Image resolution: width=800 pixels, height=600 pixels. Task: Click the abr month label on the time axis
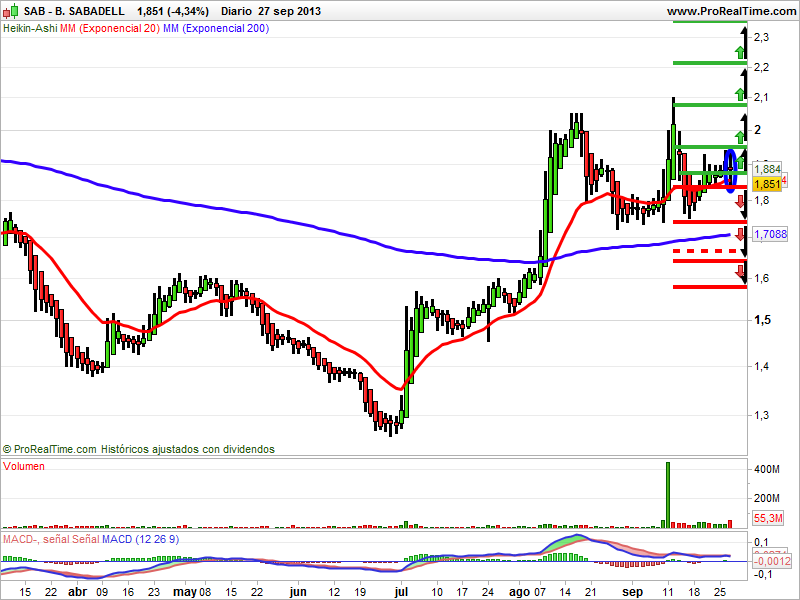[78, 592]
